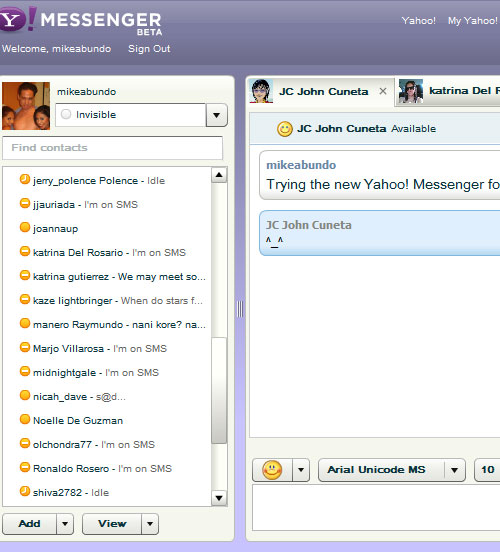
Task: Click the message compose text area
Action: coord(376,508)
